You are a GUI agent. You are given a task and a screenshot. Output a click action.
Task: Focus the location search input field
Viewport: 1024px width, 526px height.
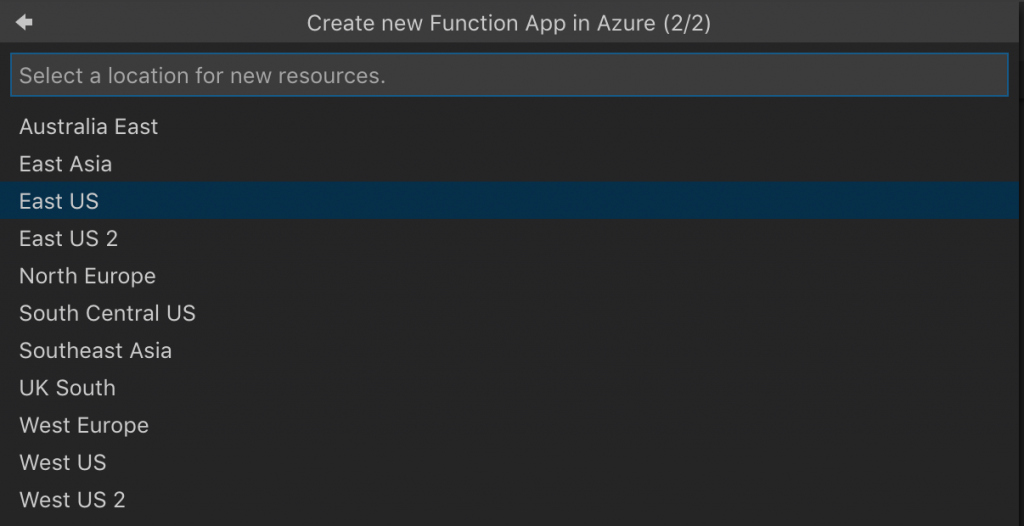[x=509, y=75]
